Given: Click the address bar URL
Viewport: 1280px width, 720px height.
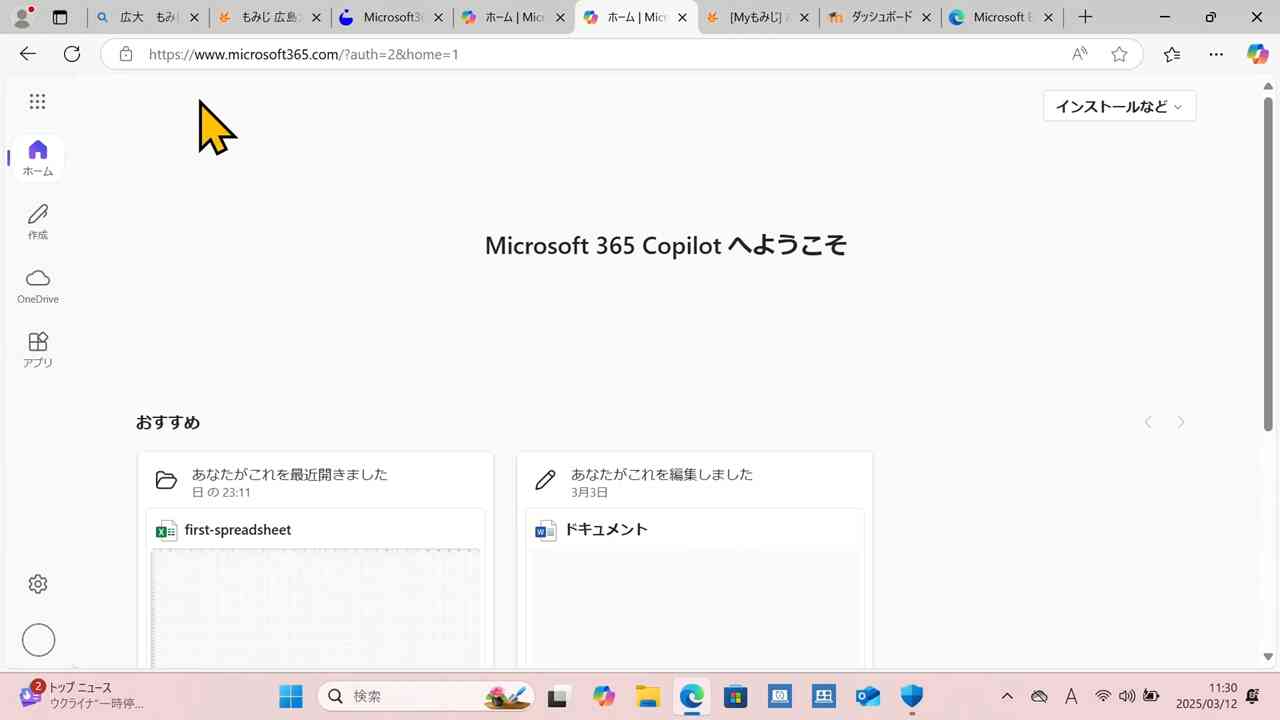Looking at the screenshot, I should point(304,54).
